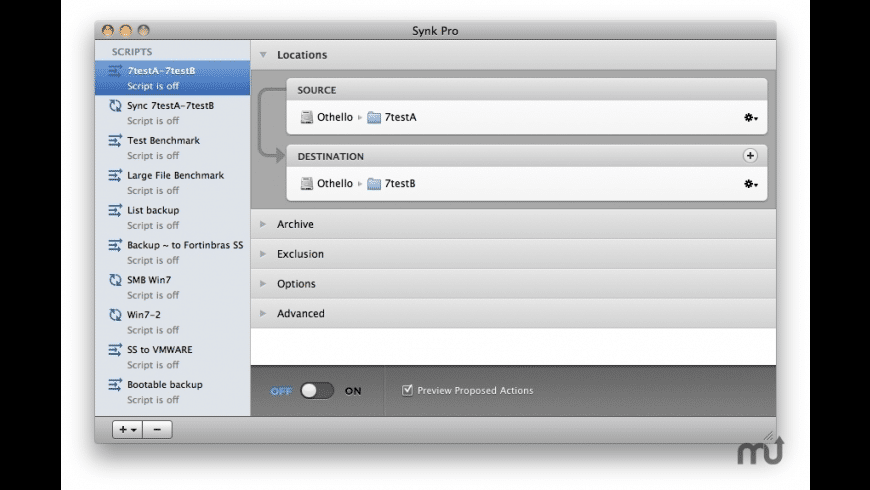The height and width of the screenshot is (490, 870).
Task: Click the backup icon for Test Benchmark
Action: point(115,140)
